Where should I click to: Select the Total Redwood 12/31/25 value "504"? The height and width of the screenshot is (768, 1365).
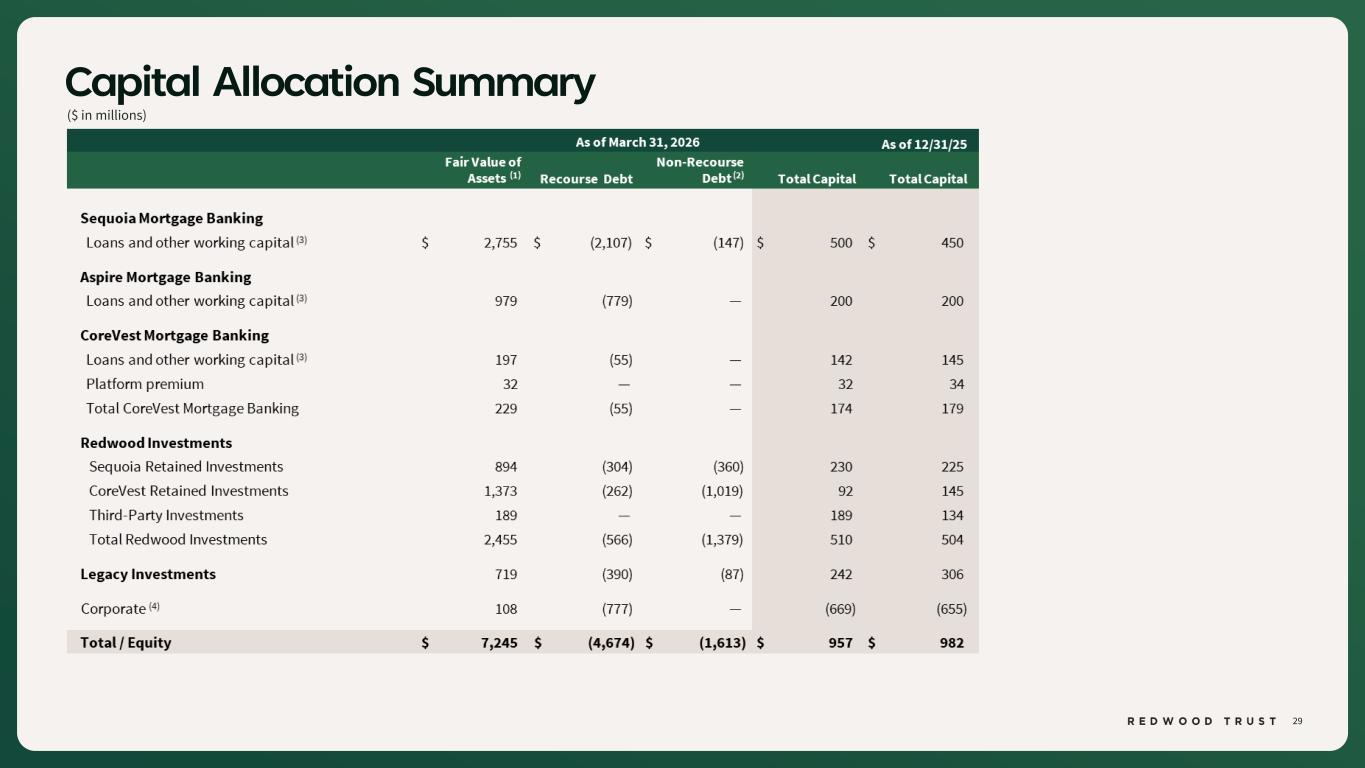coord(952,540)
